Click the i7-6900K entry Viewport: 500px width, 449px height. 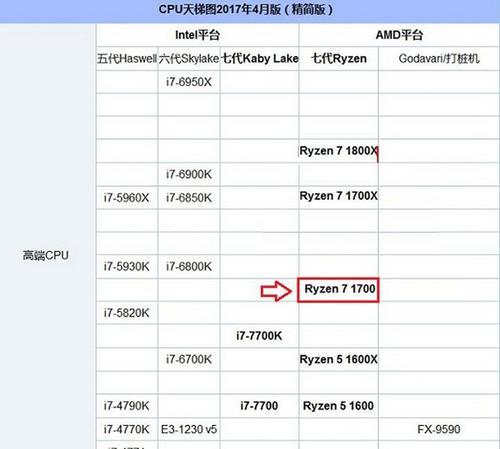189,174
